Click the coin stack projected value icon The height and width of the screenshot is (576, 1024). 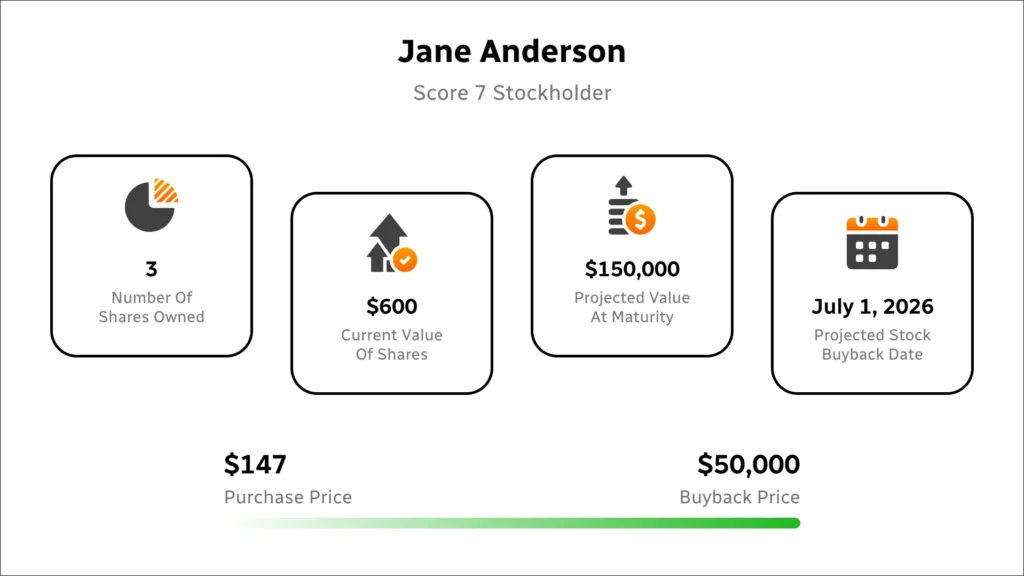631,206
